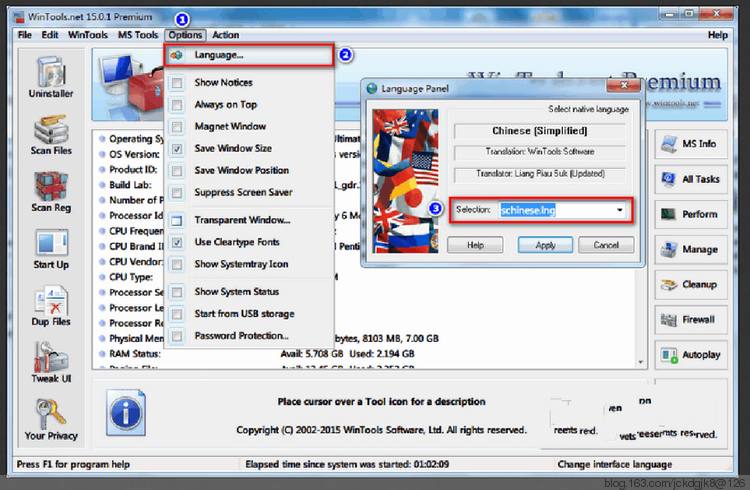Check Save Window Position
Viewport: 750px width, 490px height.
point(176,171)
